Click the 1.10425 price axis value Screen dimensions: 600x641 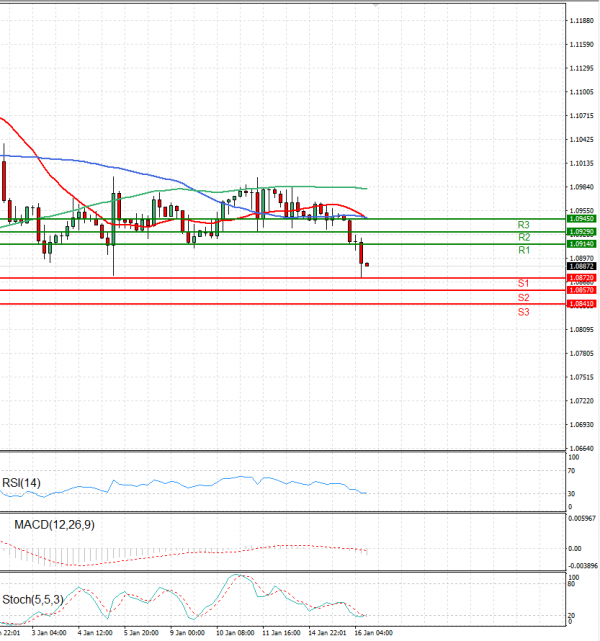click(x=582, y=139)
